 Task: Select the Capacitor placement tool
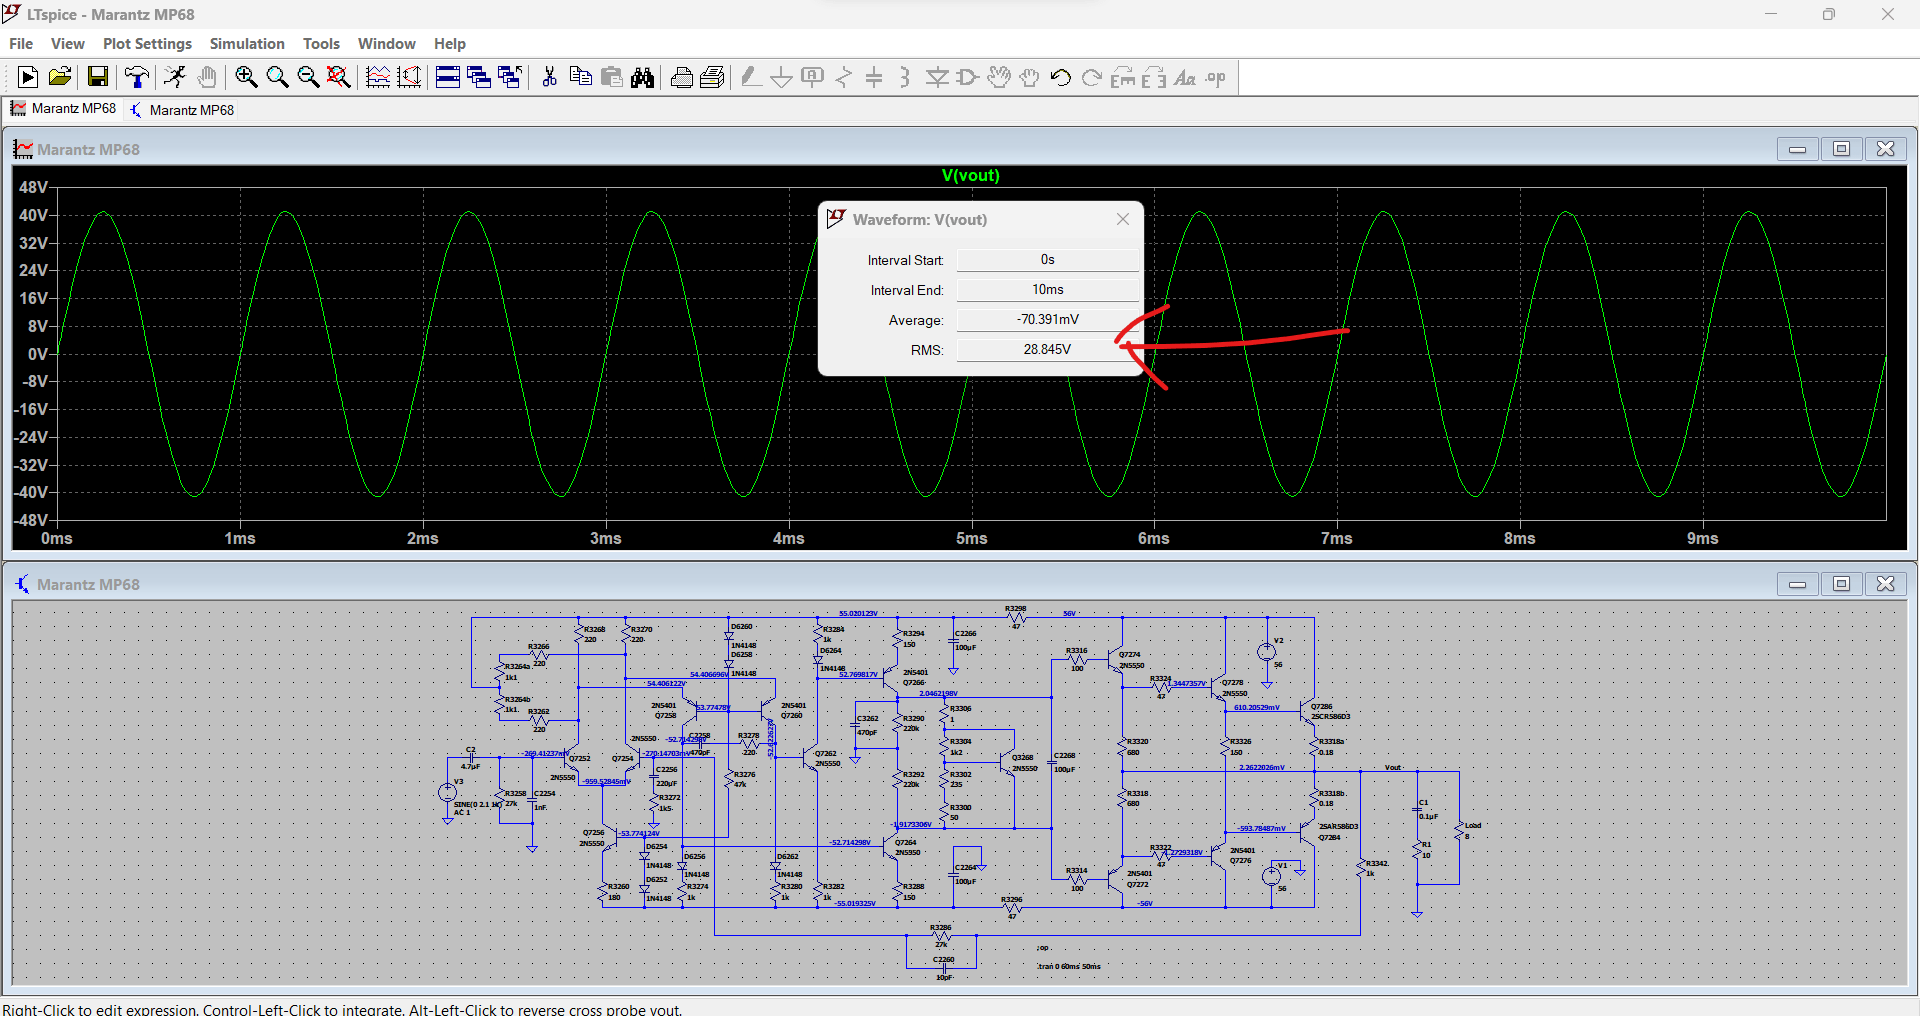click(874, 77)
